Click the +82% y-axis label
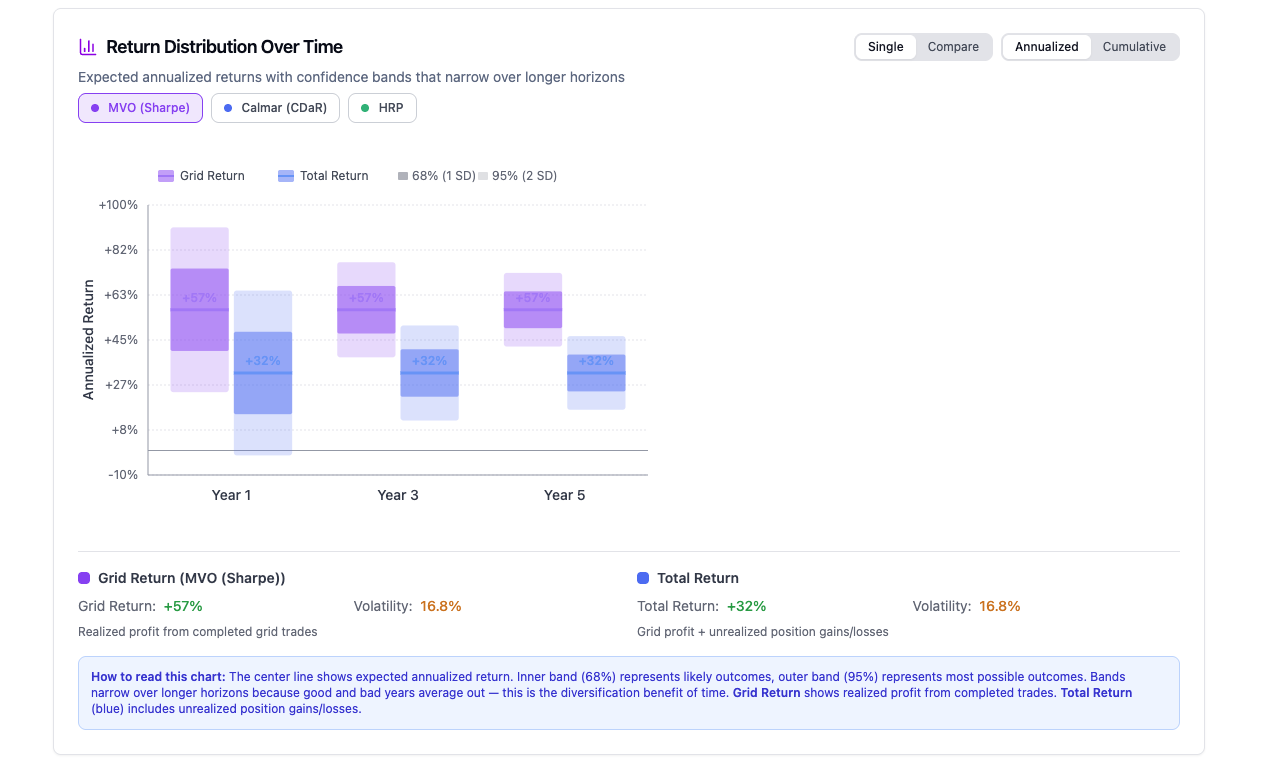 pyautogui.click(x=121, y=250)
